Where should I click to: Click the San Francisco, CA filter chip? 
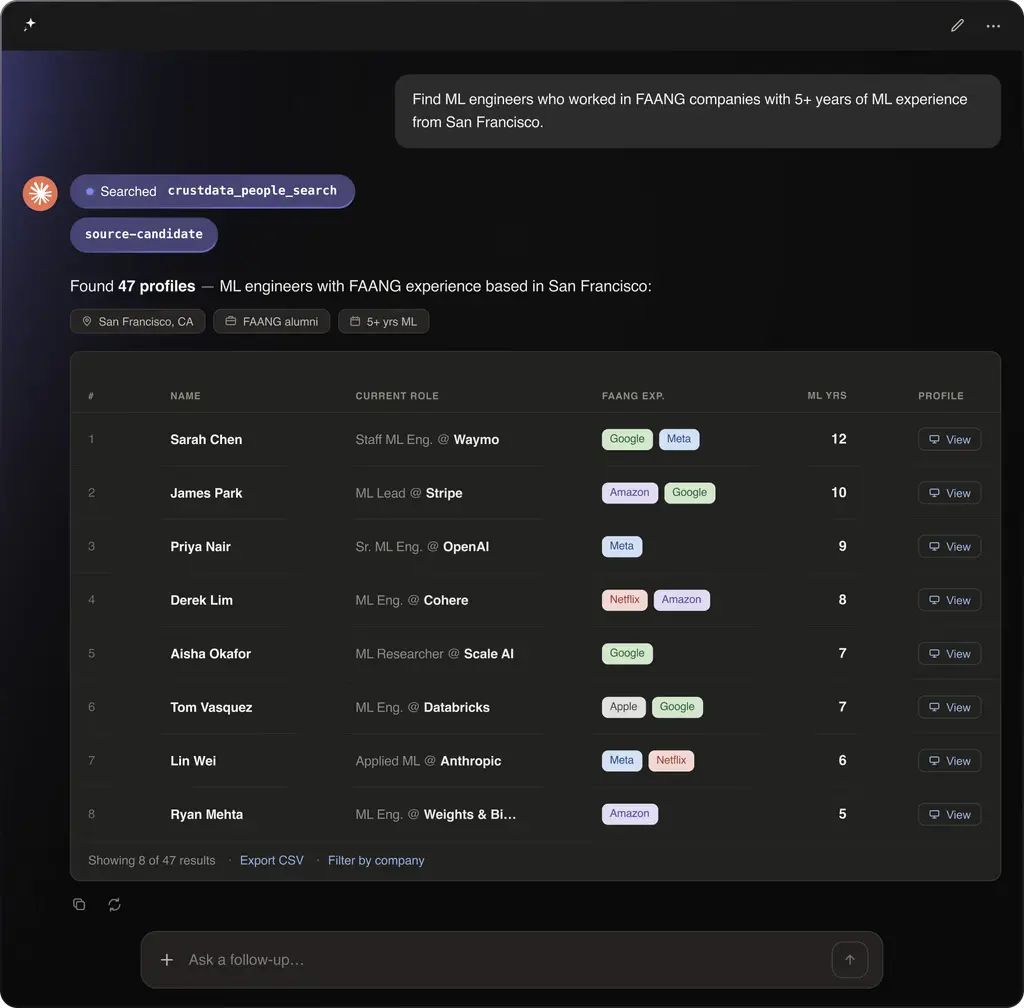click(138, 321)
